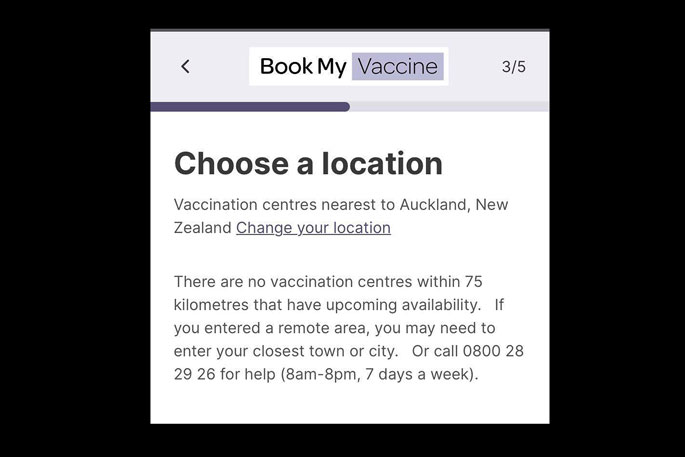Click the 'kilometres that have upcoming availability' line

327,305
